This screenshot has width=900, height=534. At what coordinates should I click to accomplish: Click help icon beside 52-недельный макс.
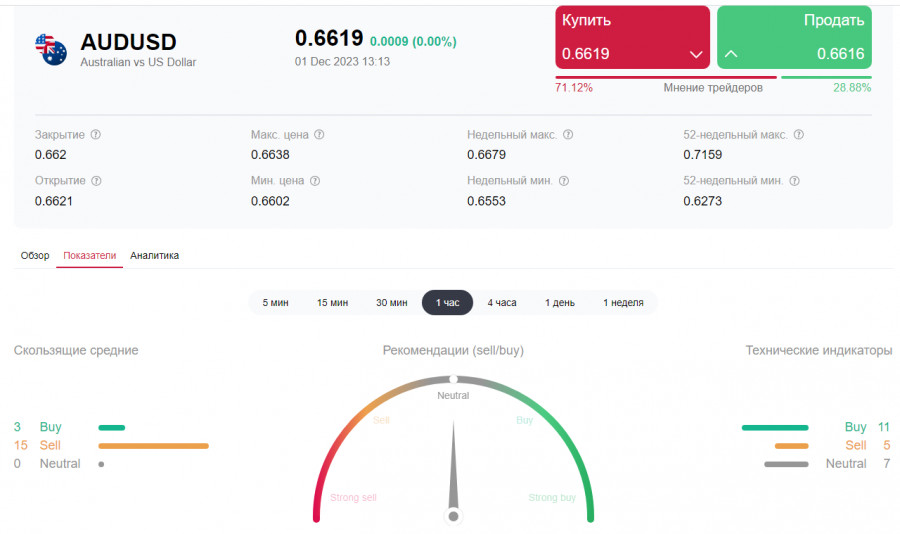798,135
